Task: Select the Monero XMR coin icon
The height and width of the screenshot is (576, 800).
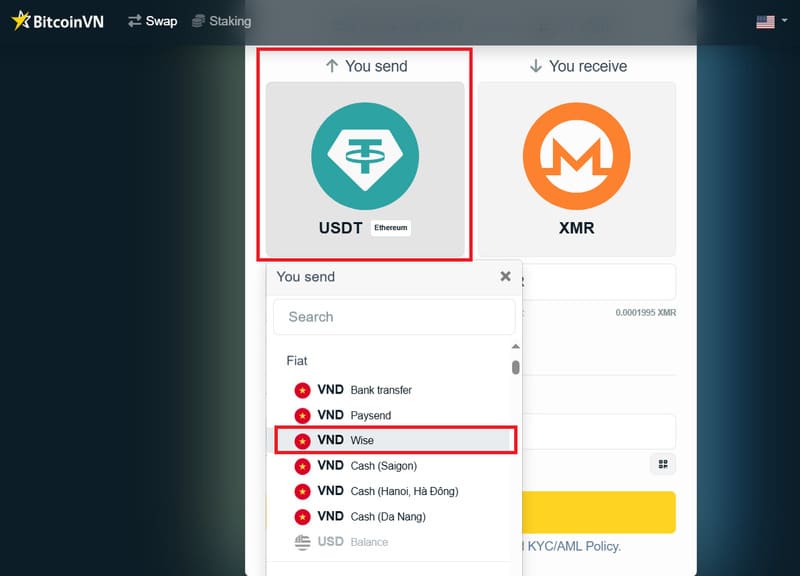Action: pyautogui.click(x=576, y=155)
